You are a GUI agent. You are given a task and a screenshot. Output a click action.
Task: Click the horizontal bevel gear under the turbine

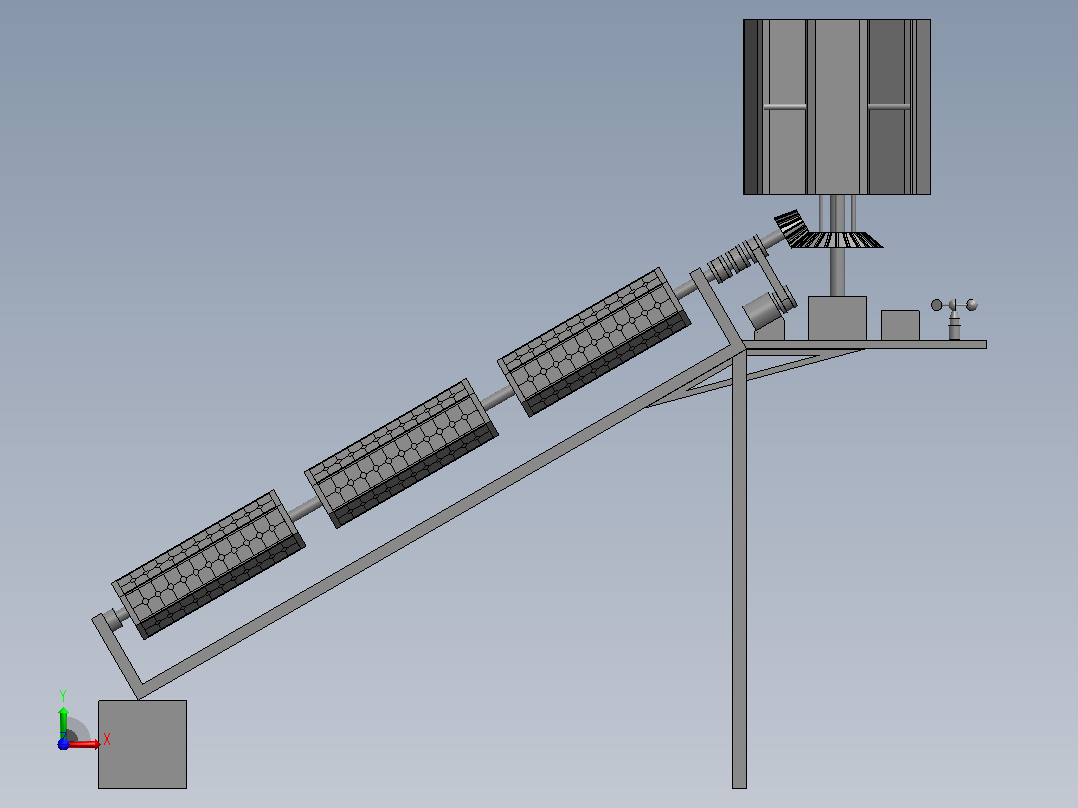[x=840, y=240]
